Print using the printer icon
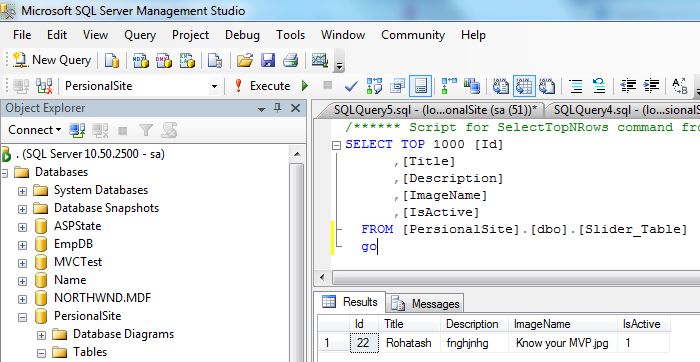The height and width of the screenshot is (362, 700). [291, 60]
